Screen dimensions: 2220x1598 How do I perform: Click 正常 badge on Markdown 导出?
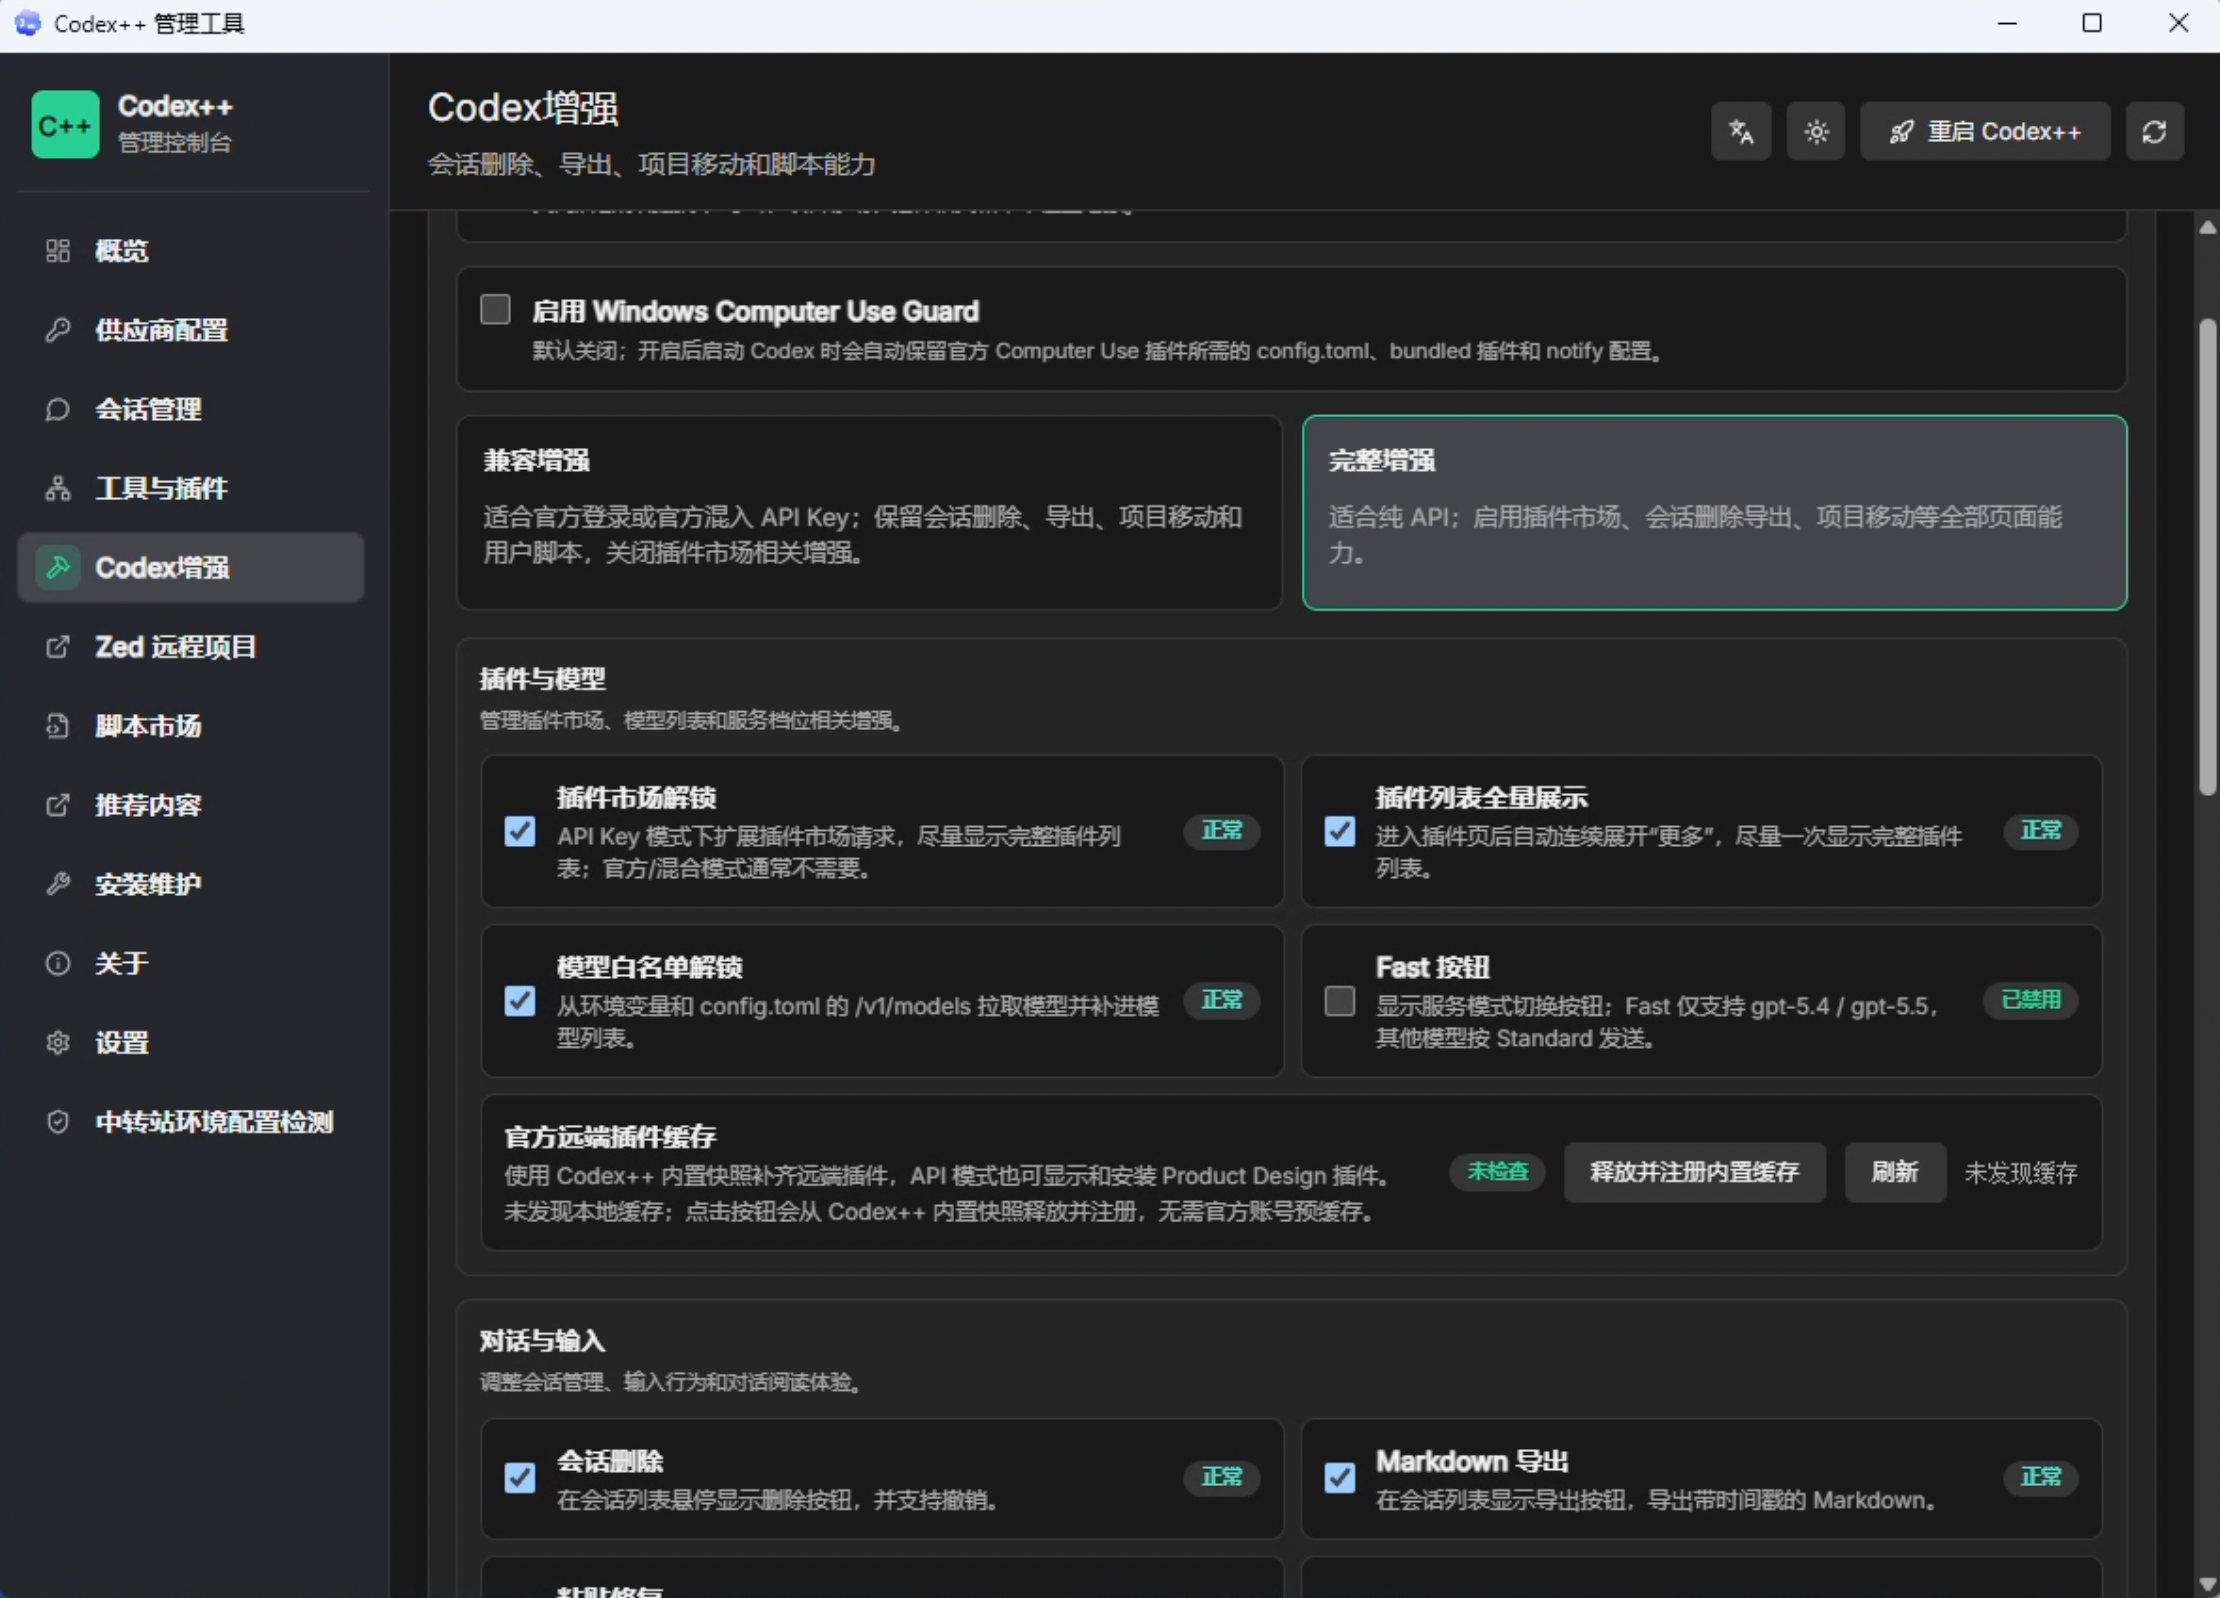pos(2040,1478)
